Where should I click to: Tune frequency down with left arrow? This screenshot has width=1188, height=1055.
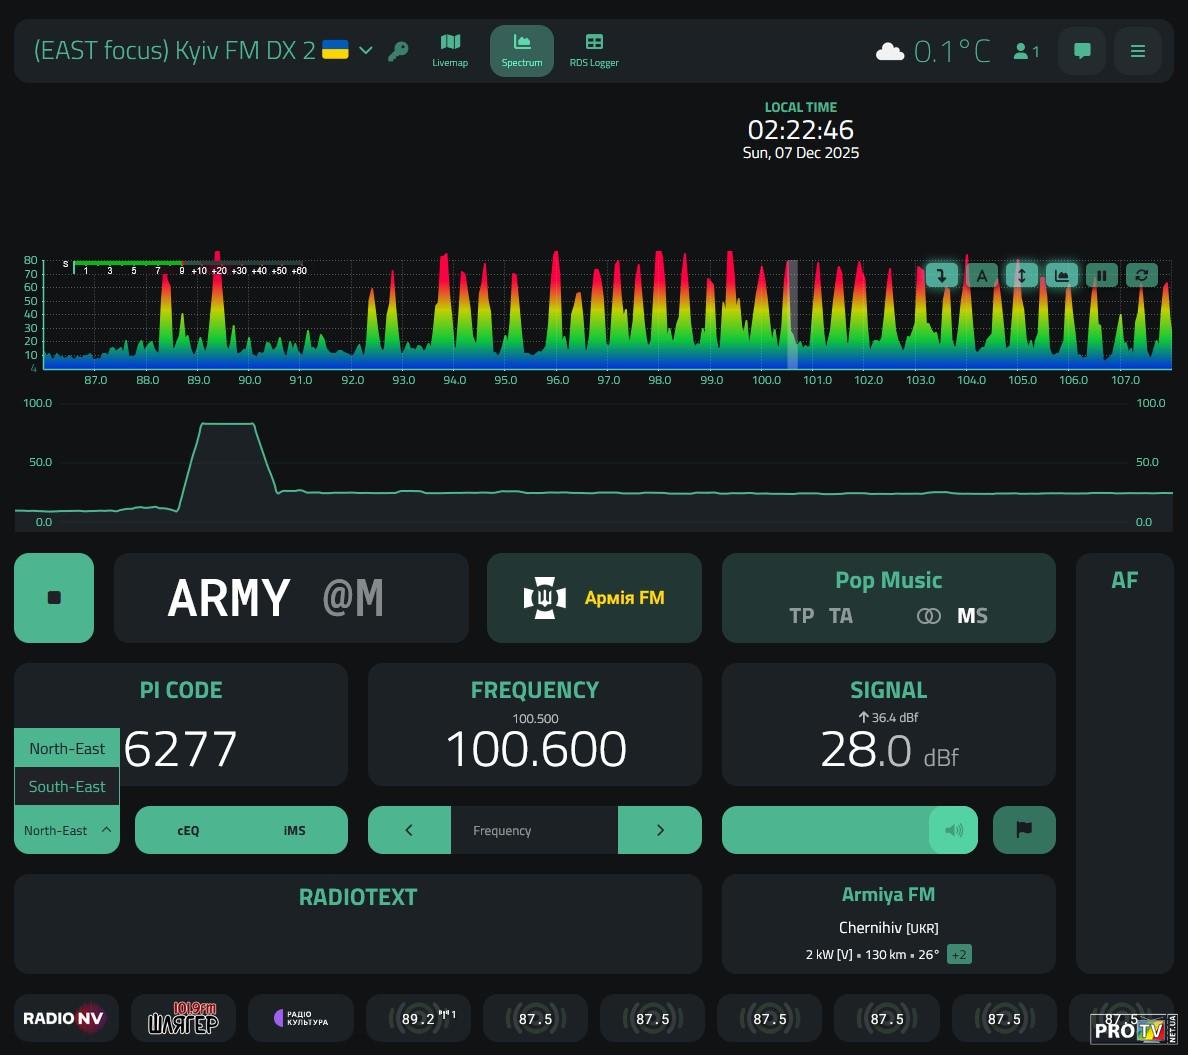[x=409, y=830]
